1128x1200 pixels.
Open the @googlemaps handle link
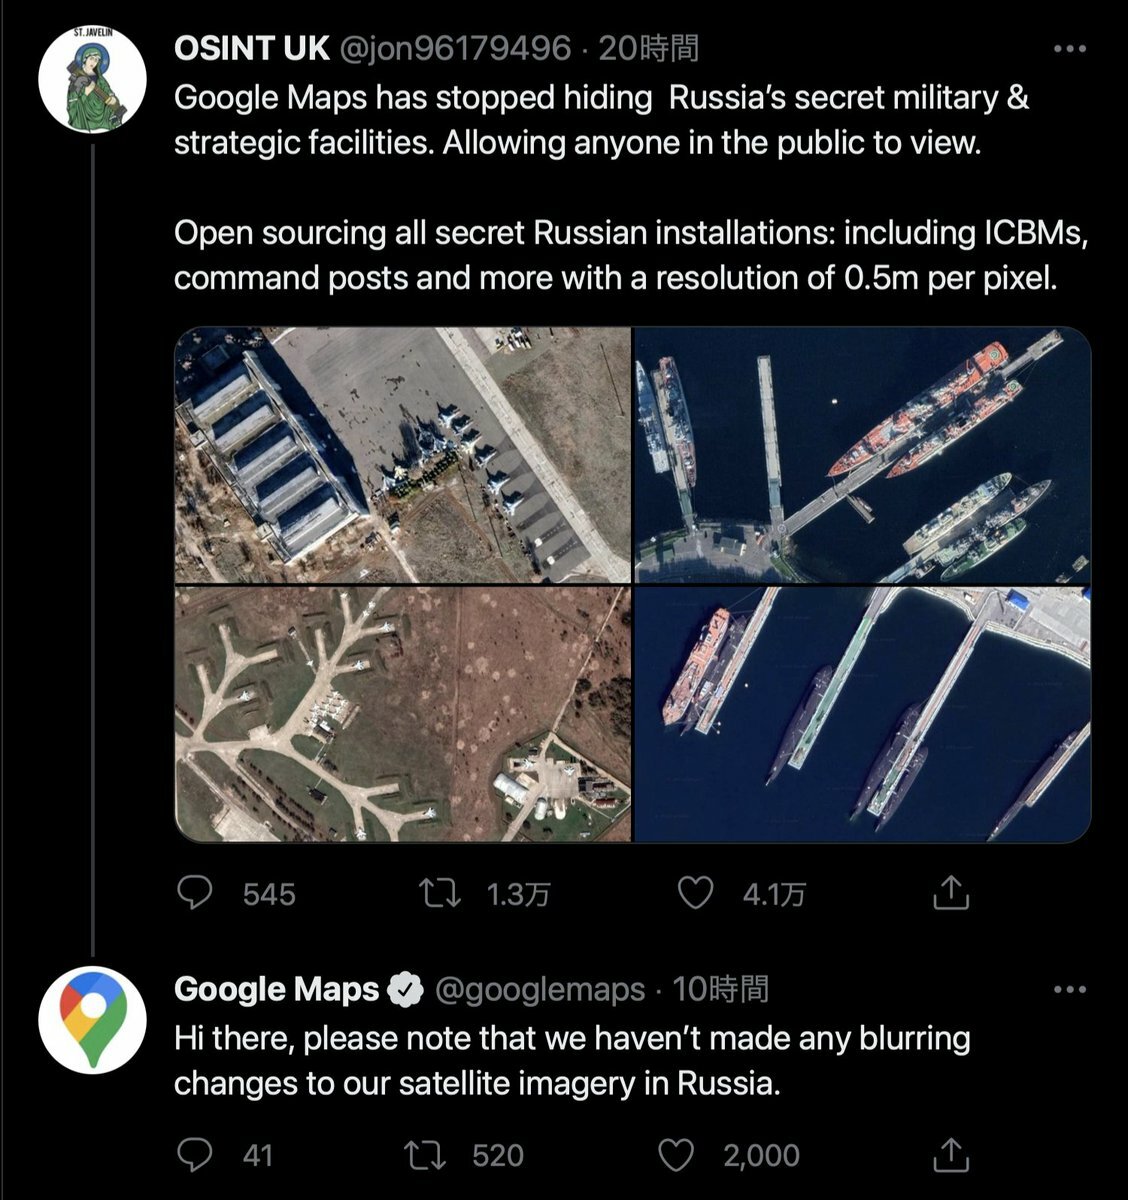pyautogui.click(x=540, y=990)
